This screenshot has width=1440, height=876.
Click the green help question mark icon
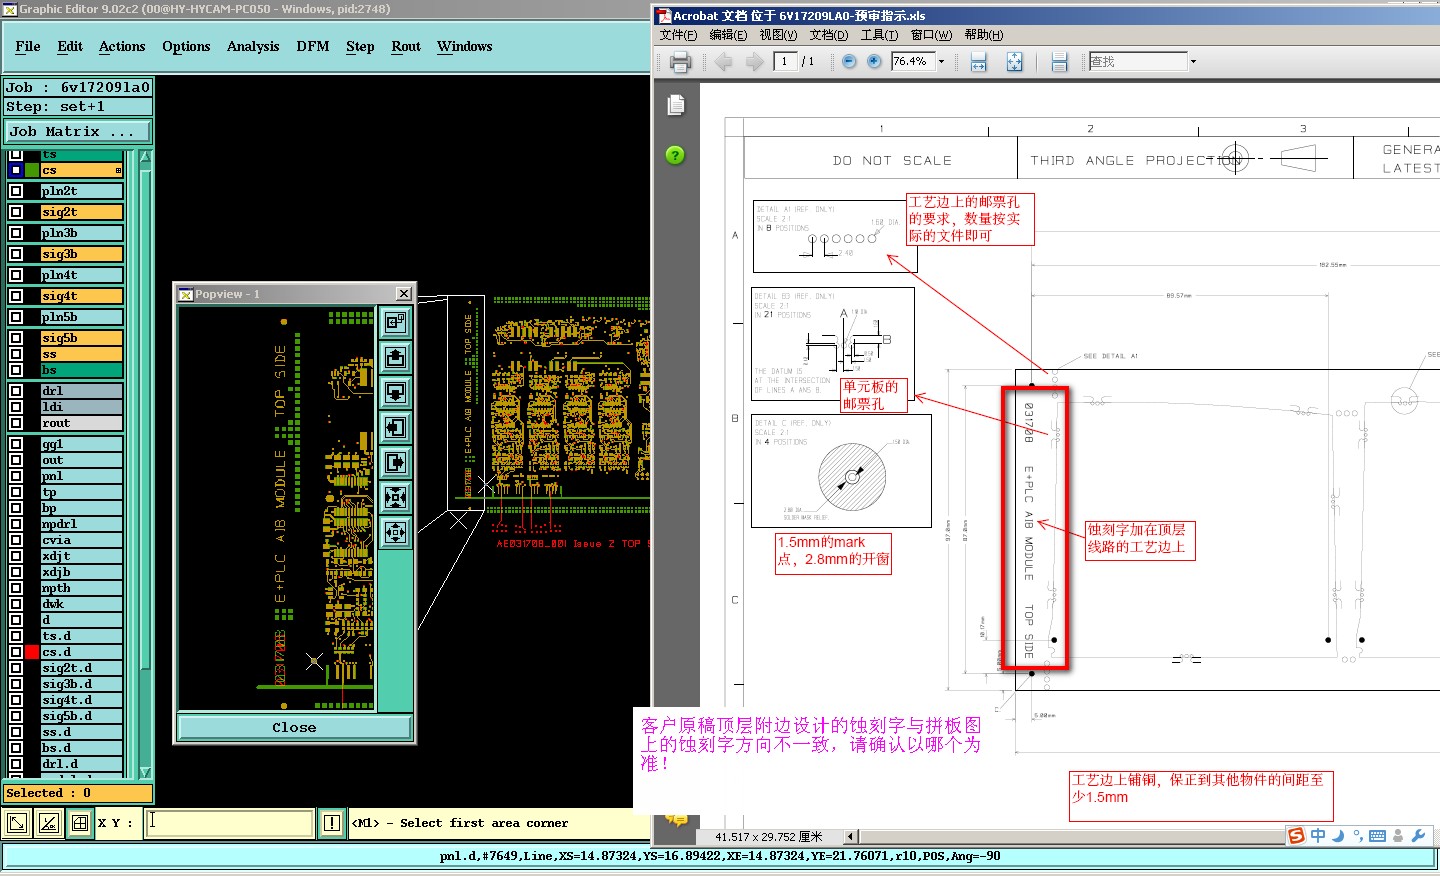[x=676, y=155]
